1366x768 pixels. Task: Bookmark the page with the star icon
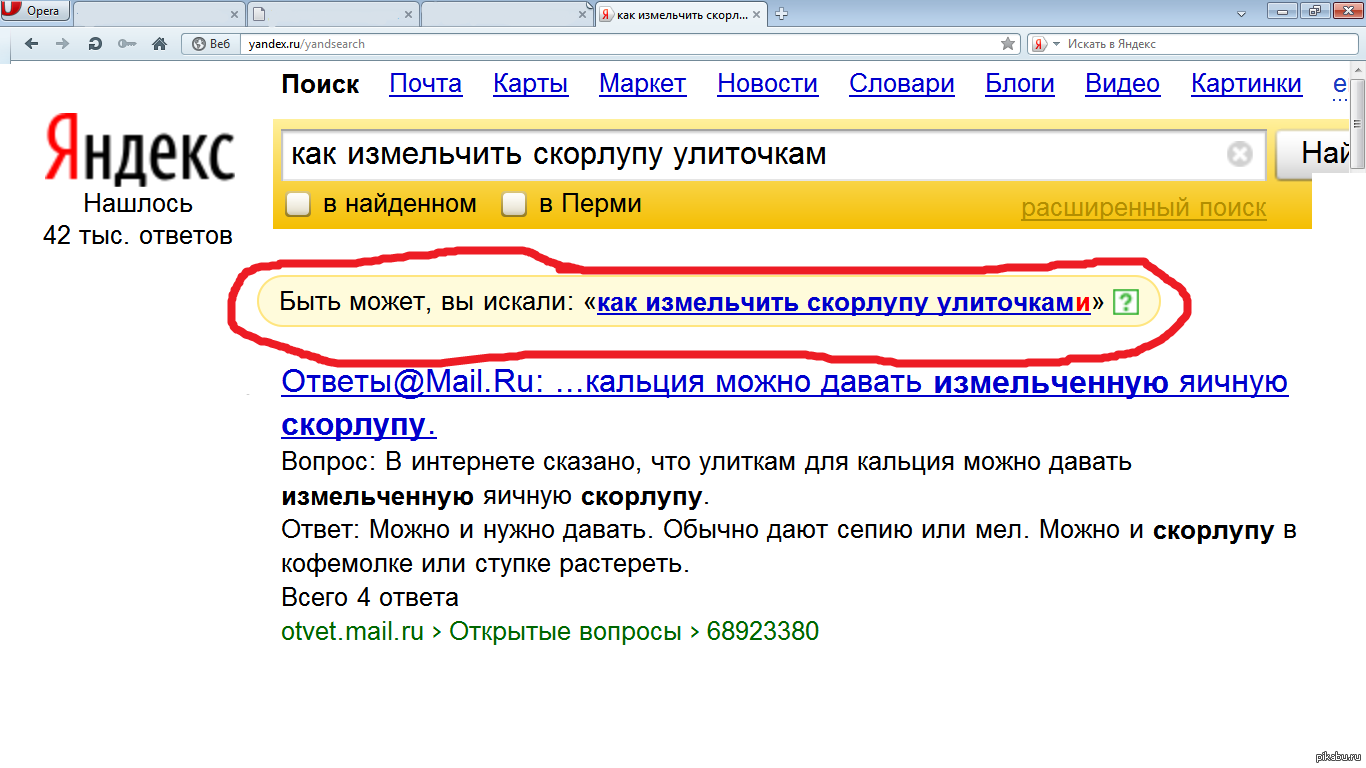[1008, 44]
